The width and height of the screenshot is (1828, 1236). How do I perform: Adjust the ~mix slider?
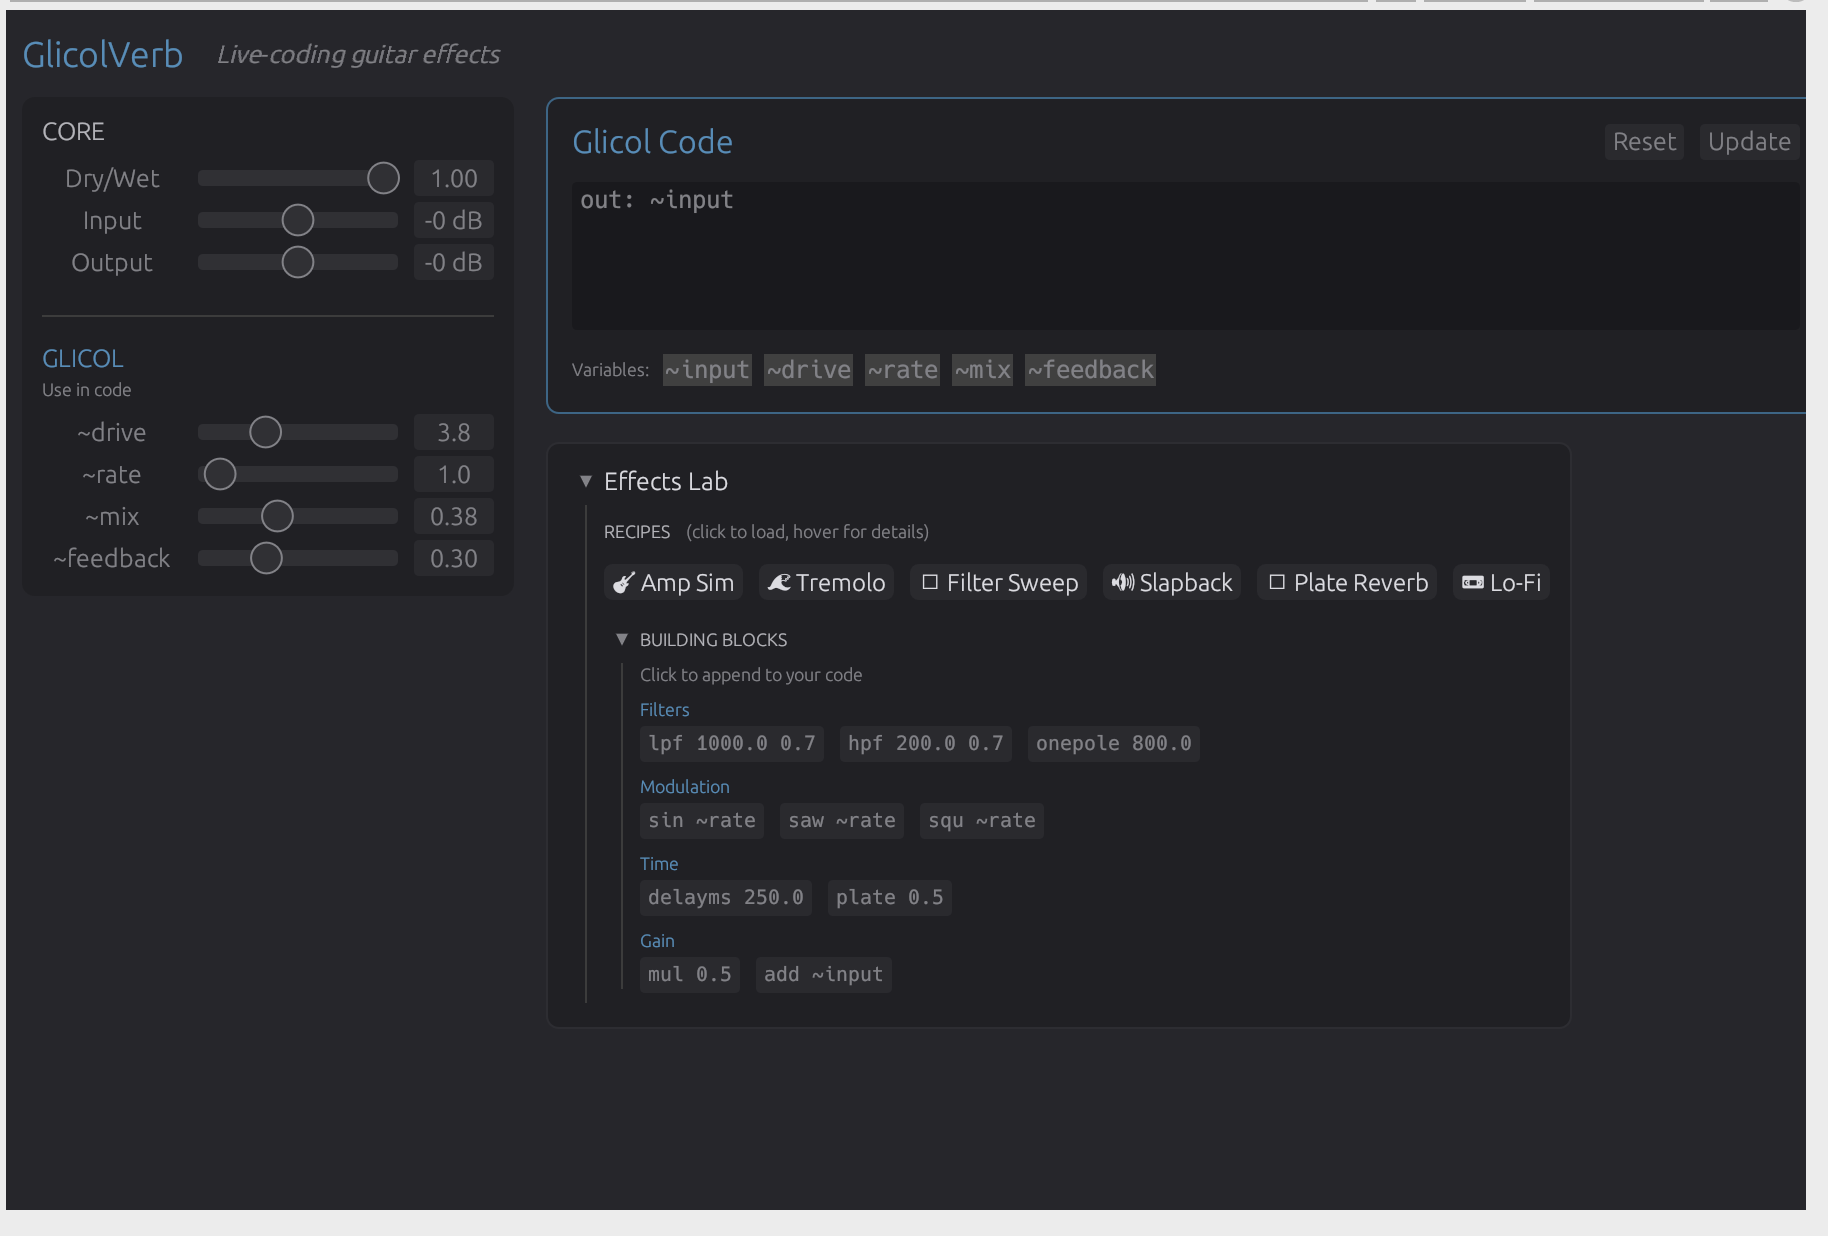click(298, 516)
